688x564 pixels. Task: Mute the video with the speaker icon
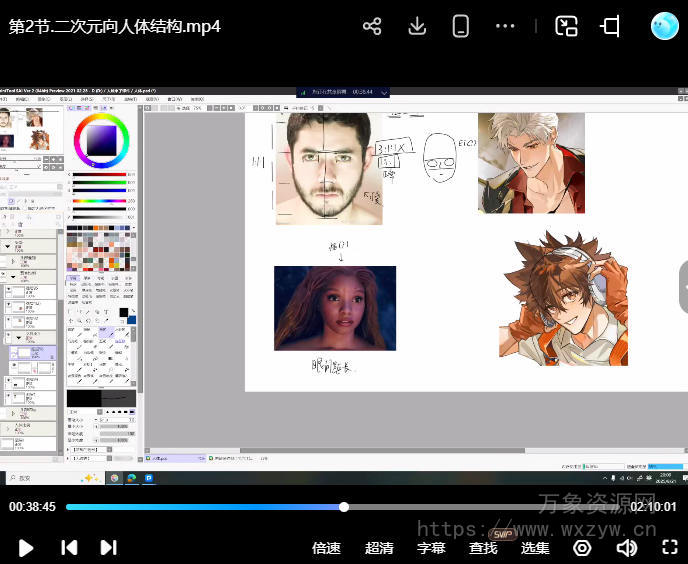pos(627,548)
